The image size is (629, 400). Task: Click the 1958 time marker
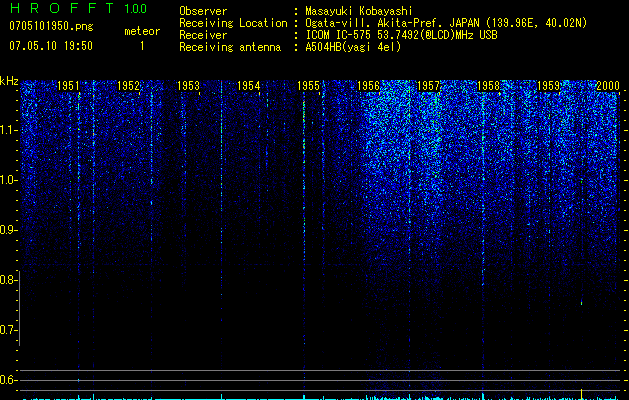(x=488, y=85)
